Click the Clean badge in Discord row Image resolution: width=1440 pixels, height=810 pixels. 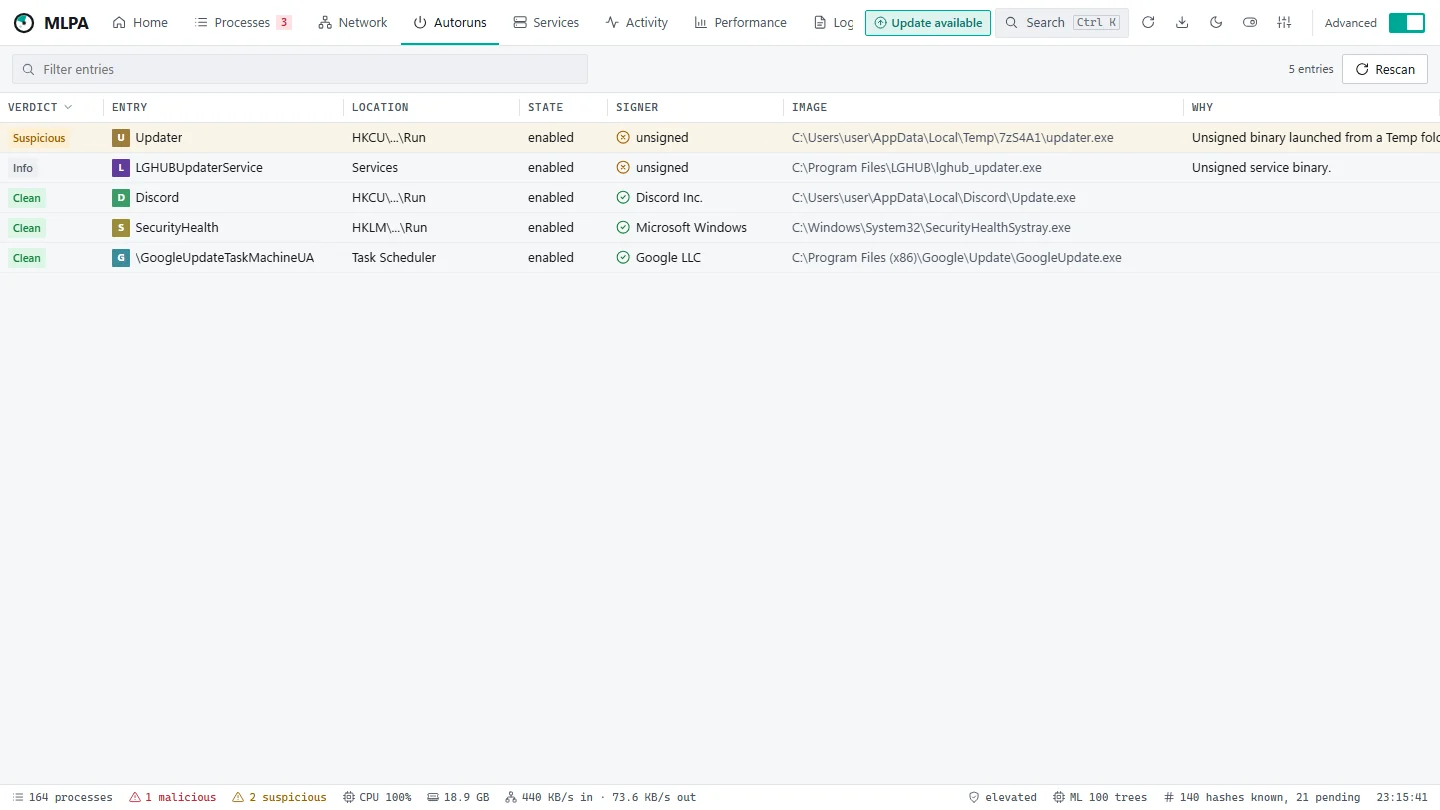(27, 198)
